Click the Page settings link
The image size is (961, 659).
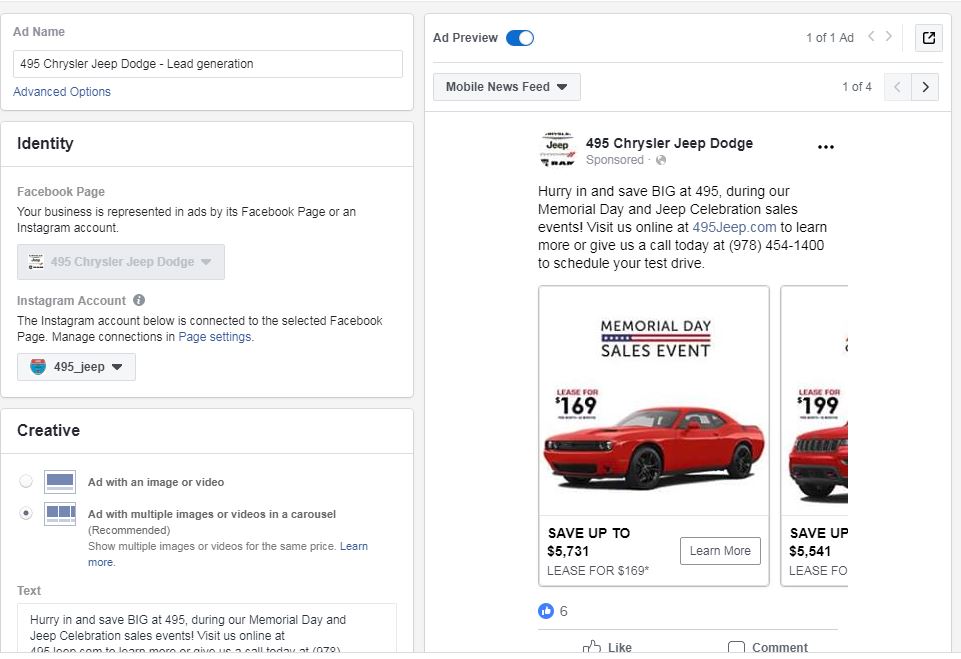[215, 337]
